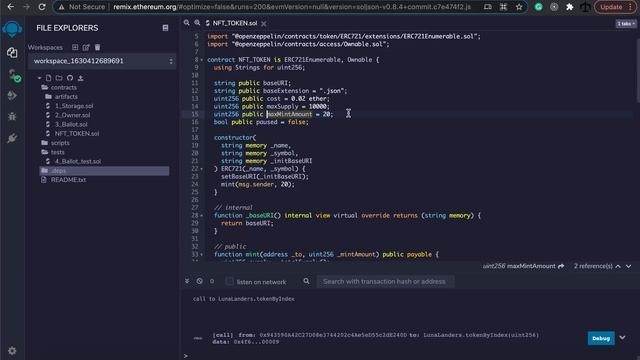
Task: Fold the contract at line 8
Action: pyautogui.click(x=202, y=60)
